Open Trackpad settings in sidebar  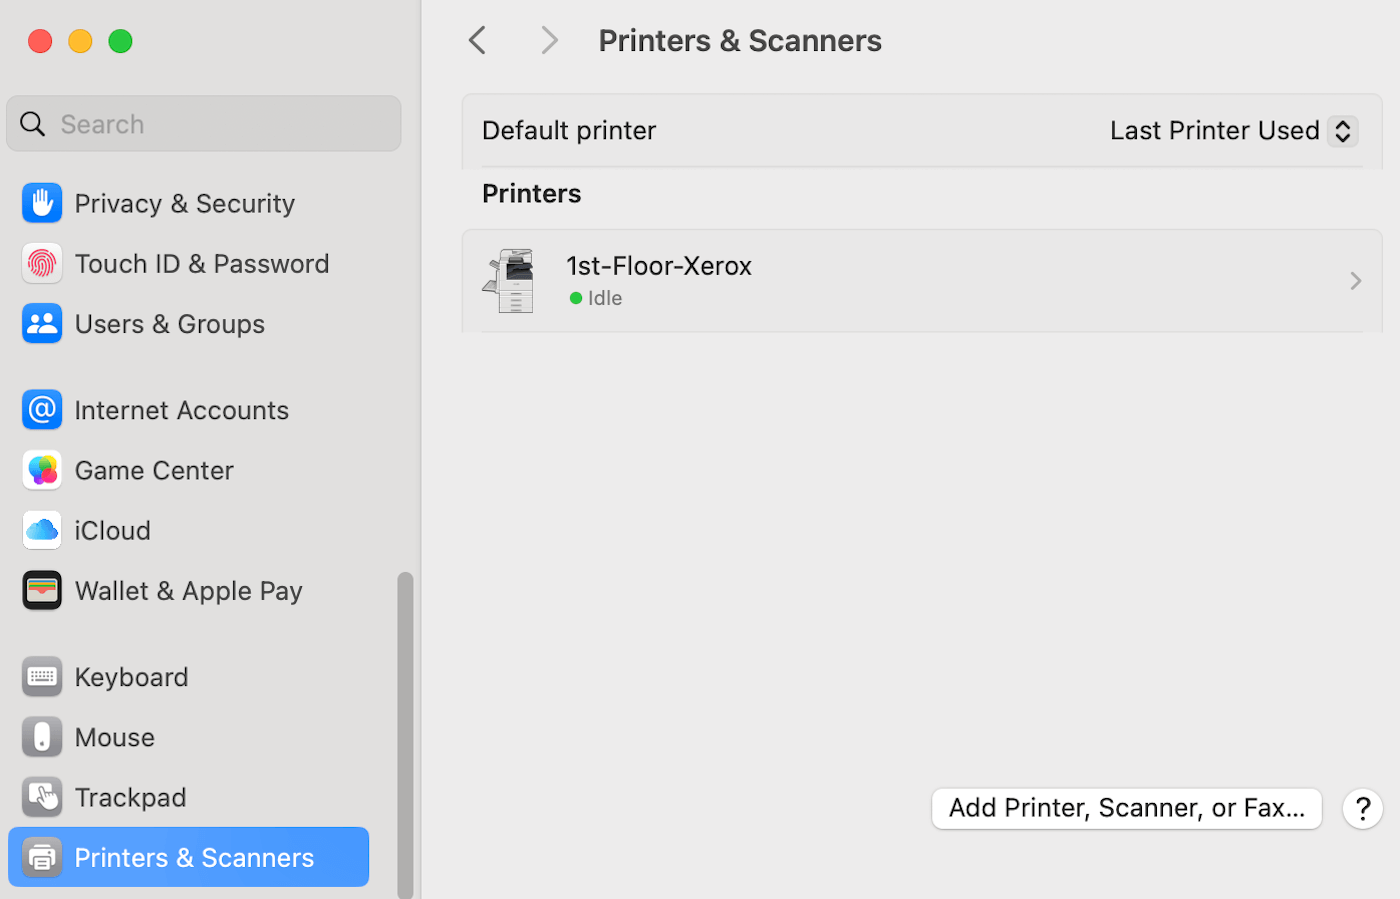[x=130, y=797]
